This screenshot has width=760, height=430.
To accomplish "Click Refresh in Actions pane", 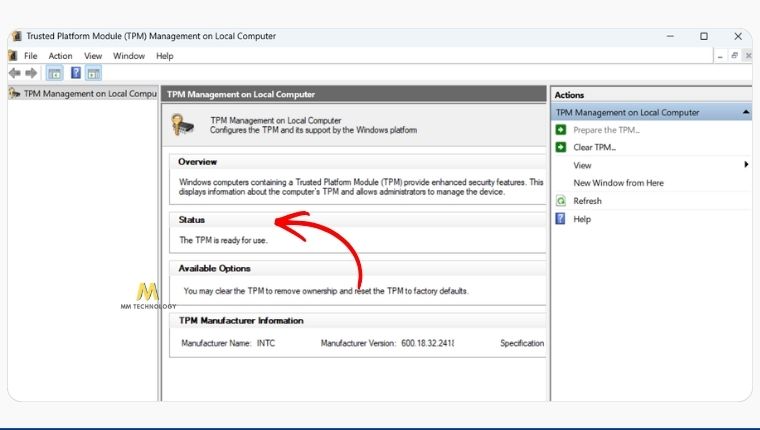I will (587, 201).
